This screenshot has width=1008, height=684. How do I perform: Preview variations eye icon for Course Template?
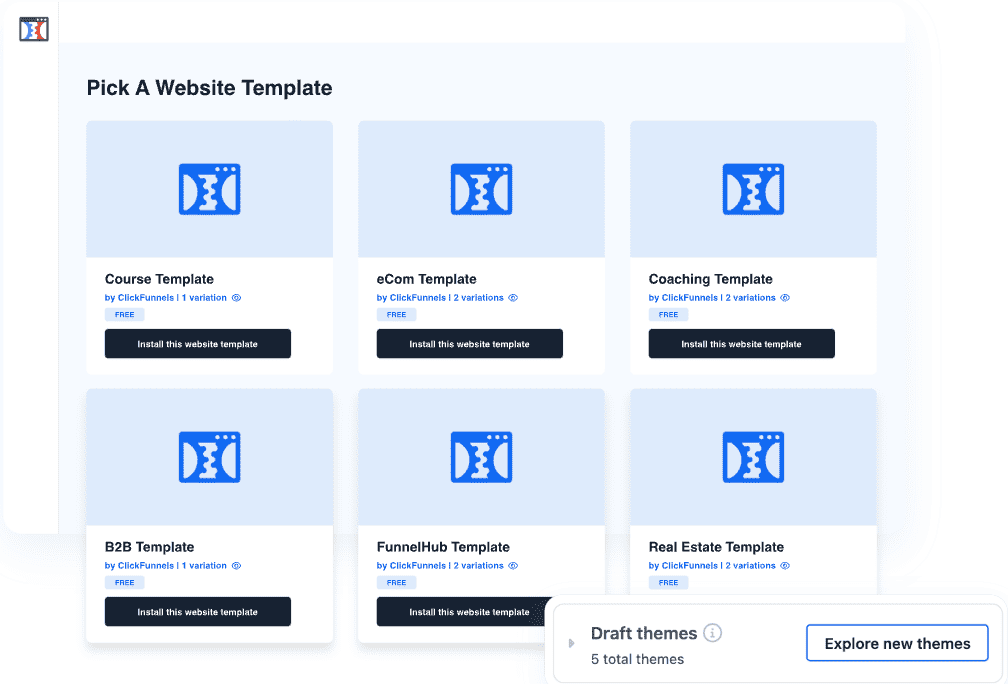point(237,298)
